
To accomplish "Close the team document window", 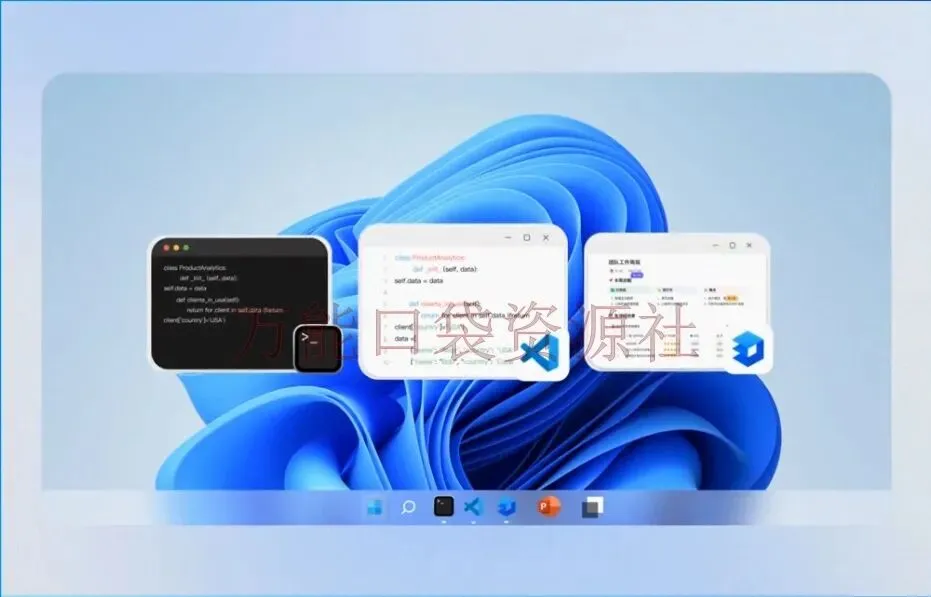I will tap(749, 245).
